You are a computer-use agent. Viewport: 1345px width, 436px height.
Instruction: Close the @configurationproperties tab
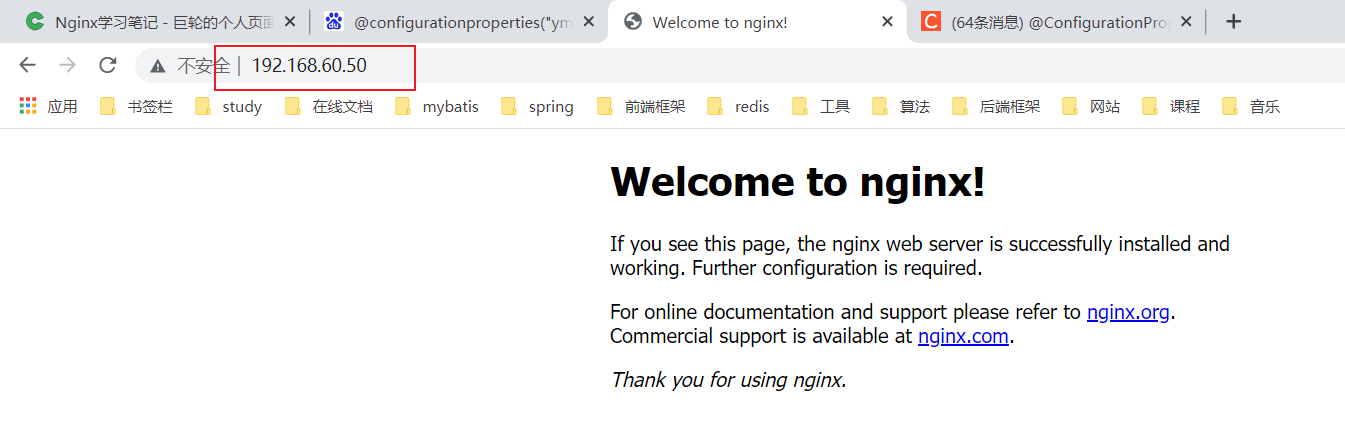pos(589,21)
